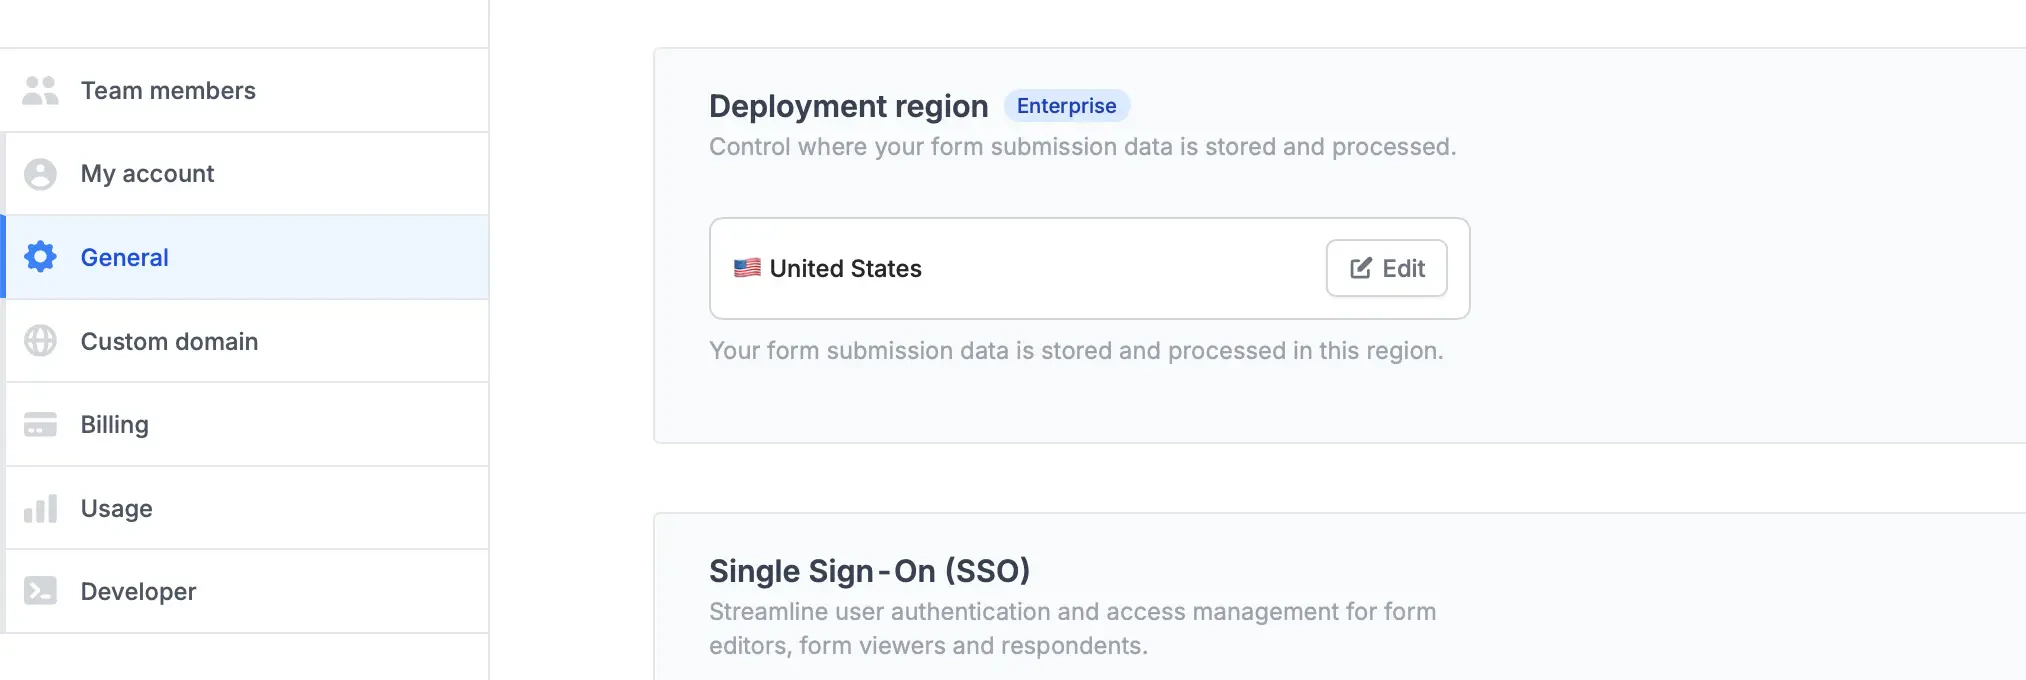The width and height of the screenshot is (2026, 680).
Task: Click the Single Sign-On (SSO) heading
Action: coord(869,571)
